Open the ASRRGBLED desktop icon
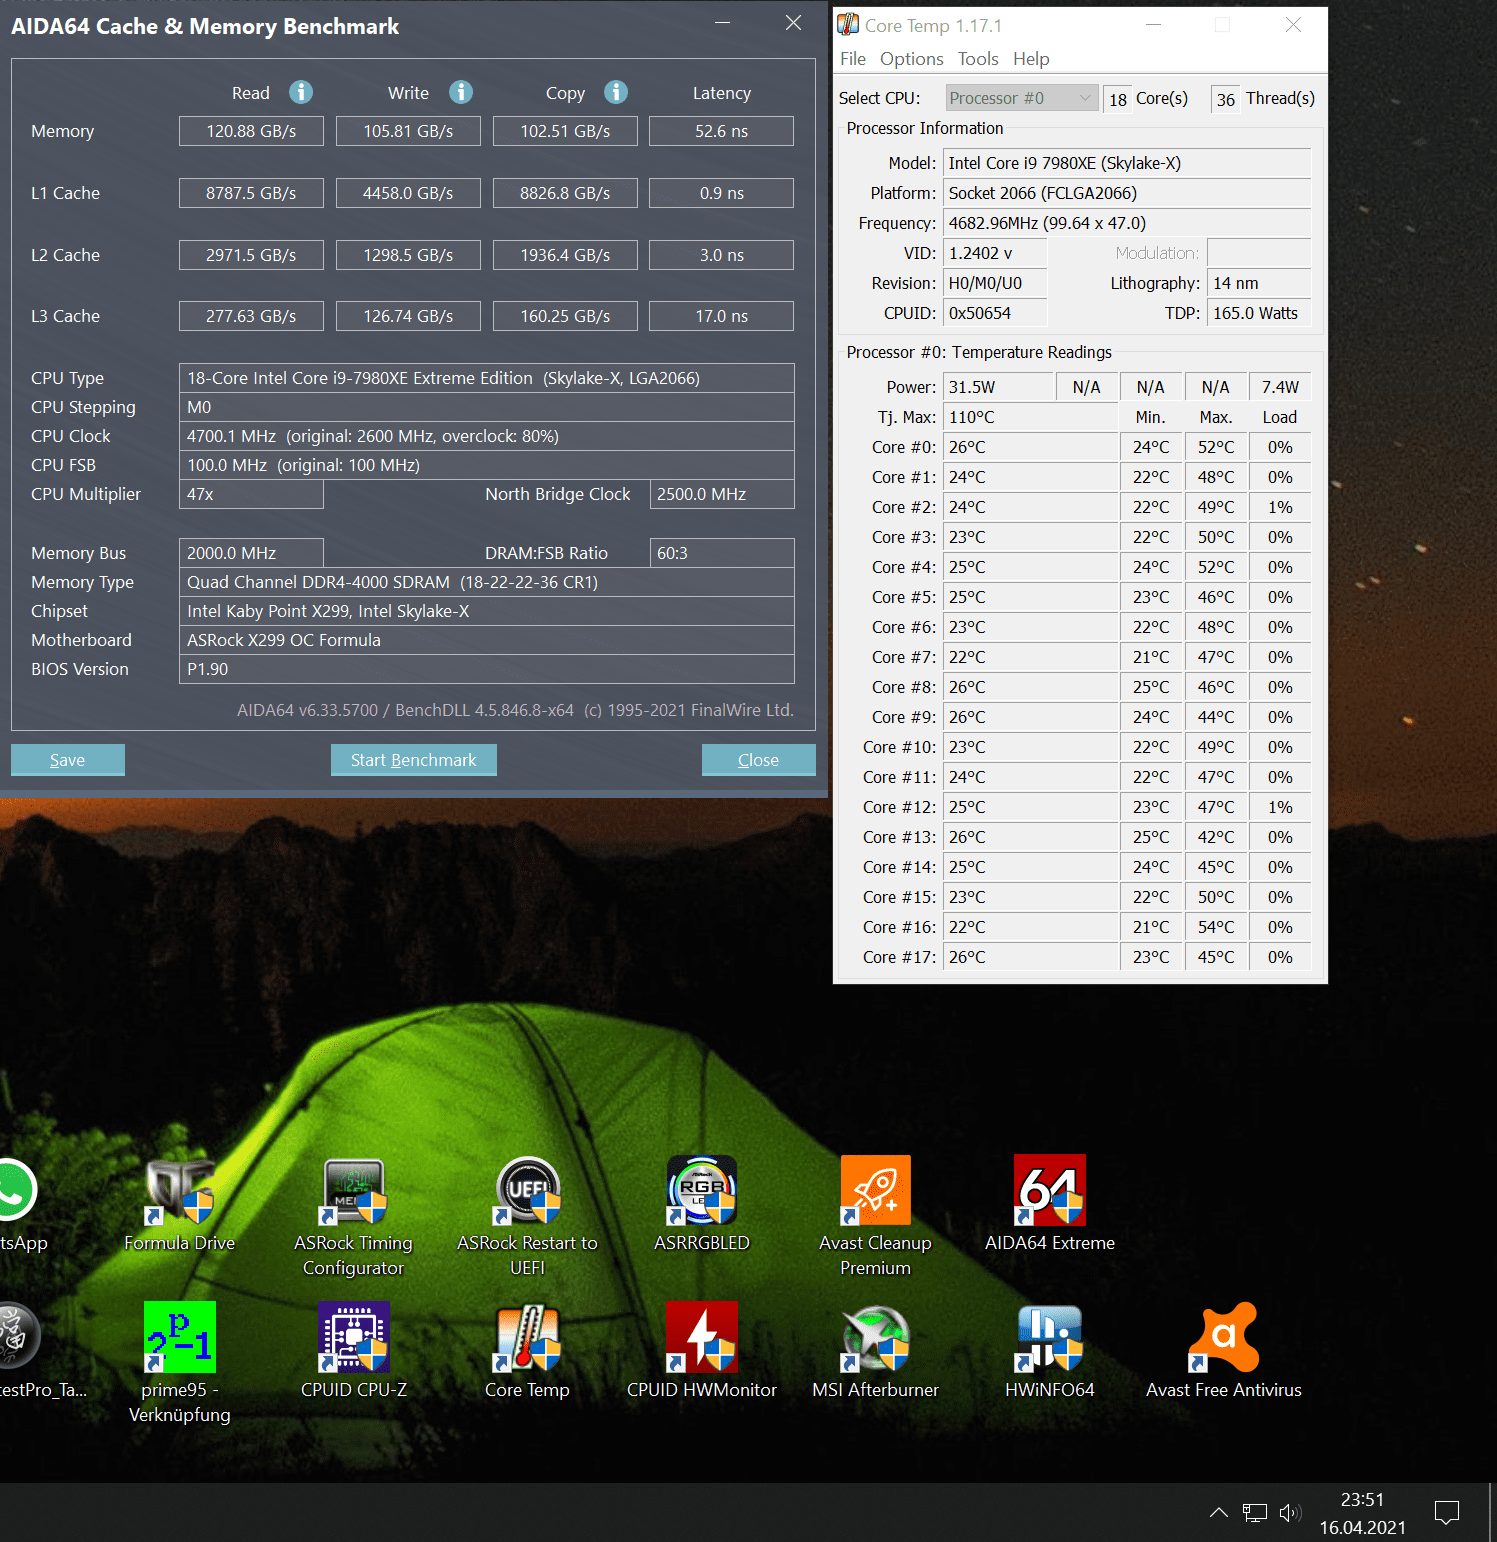 point(702,1204)
